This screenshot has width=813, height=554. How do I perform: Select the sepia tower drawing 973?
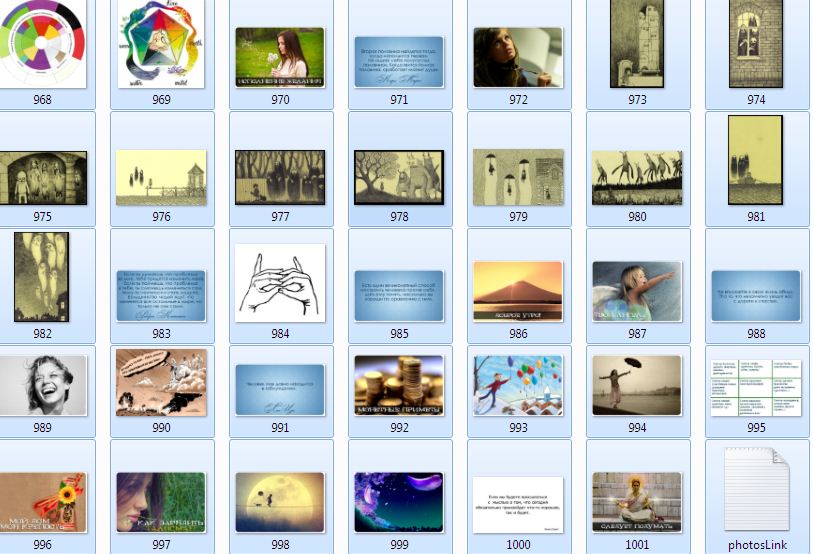(x=637, y=44)
